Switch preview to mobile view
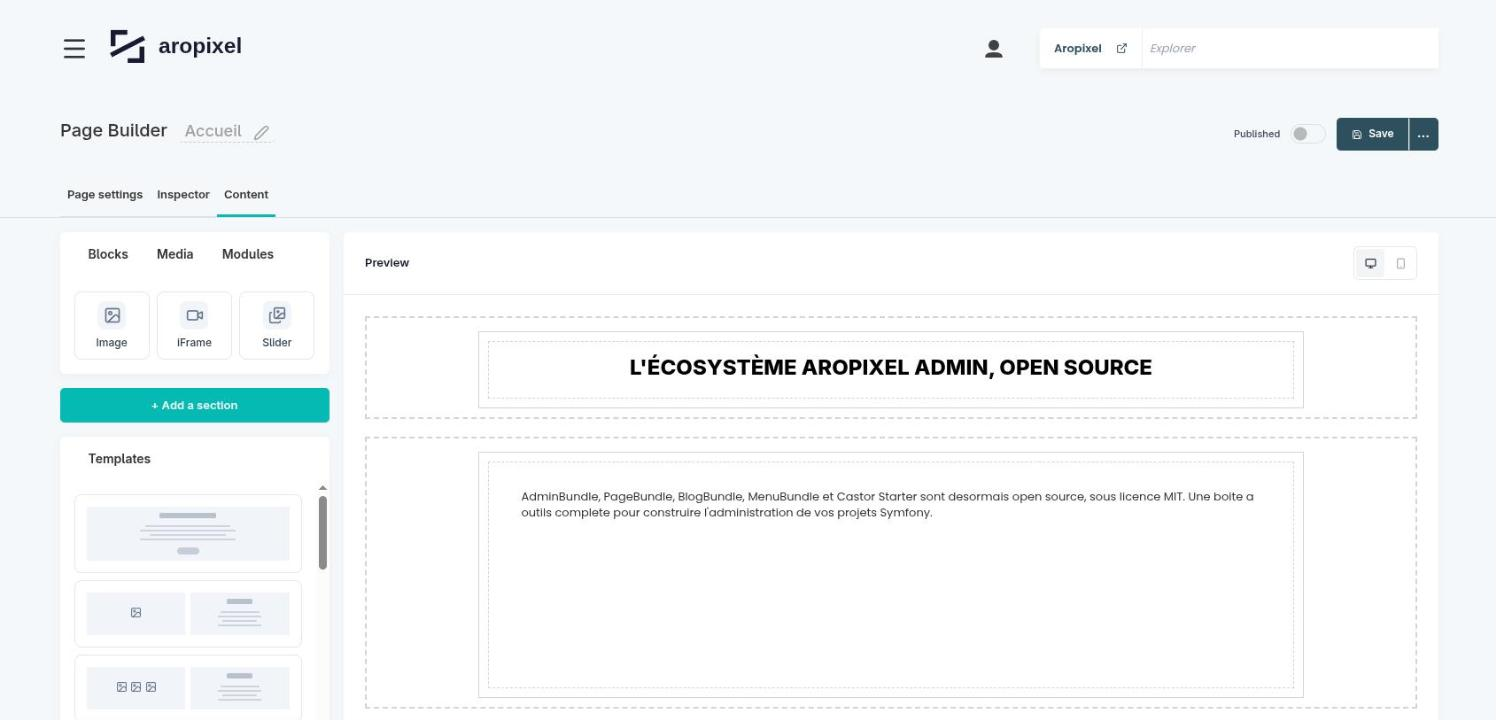 [1401, 263]
